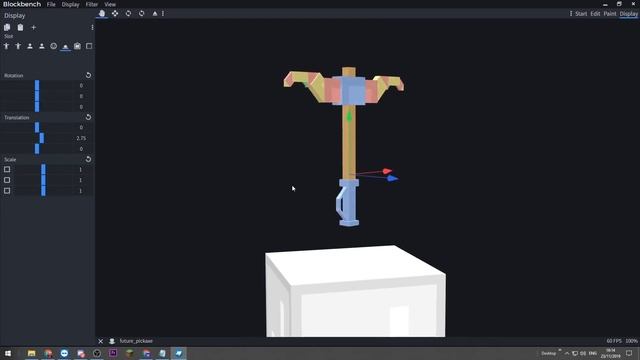Viewport: 640px width, 360px height.
Task: Reset the Rotation values
Action: [x=88, y=75]
